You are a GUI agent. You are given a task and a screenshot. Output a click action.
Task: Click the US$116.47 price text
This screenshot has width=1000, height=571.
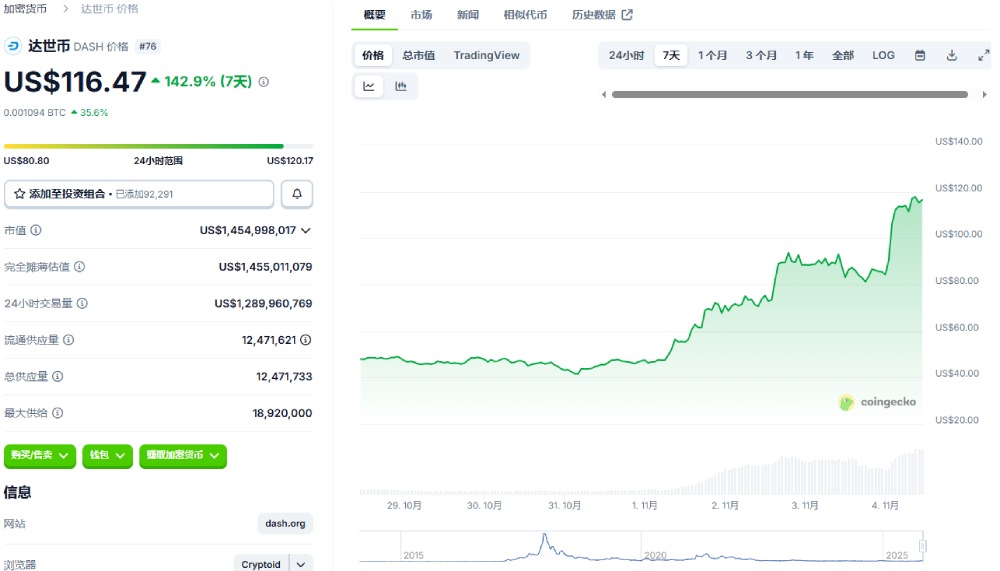(x=75, y=82)
